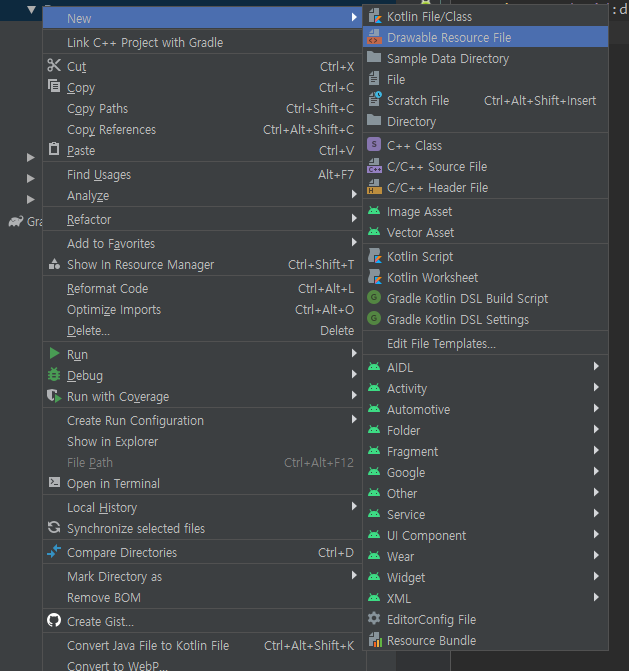The width and height of the screenshot is (629, 671).
Task: Click the Kotlin File/Class icon
Action: coord(374,16)
